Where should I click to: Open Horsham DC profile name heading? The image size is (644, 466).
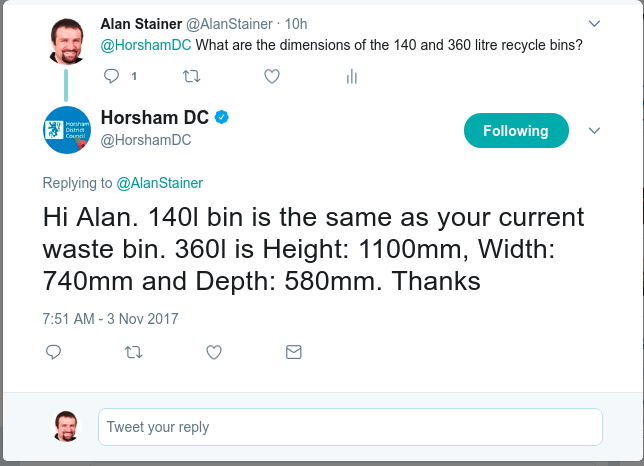coord(155,117)
